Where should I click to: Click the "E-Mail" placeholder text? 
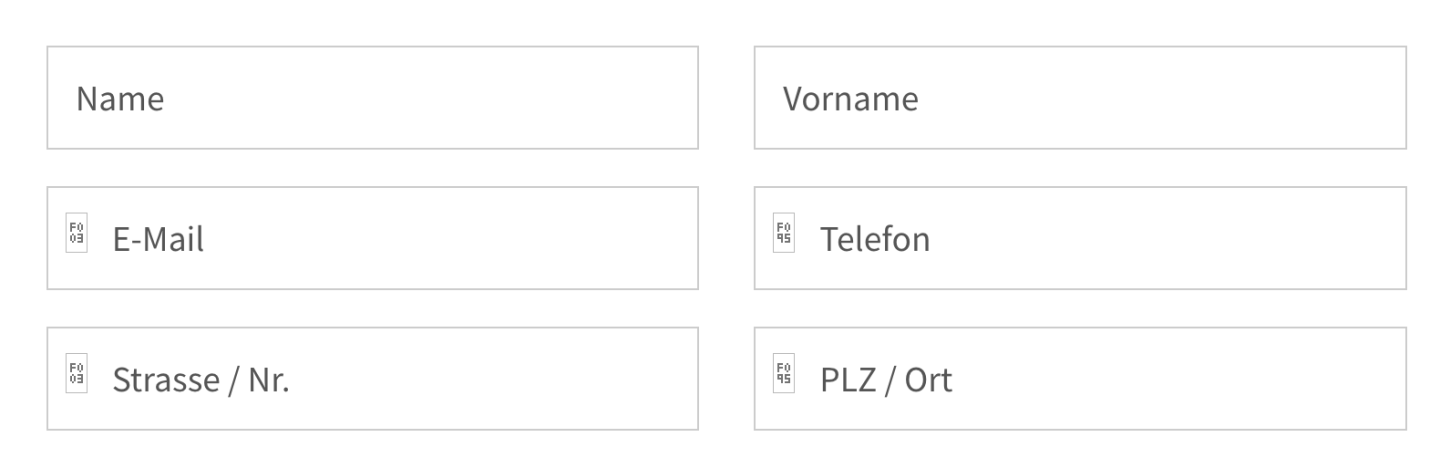[x=158, y=240]
